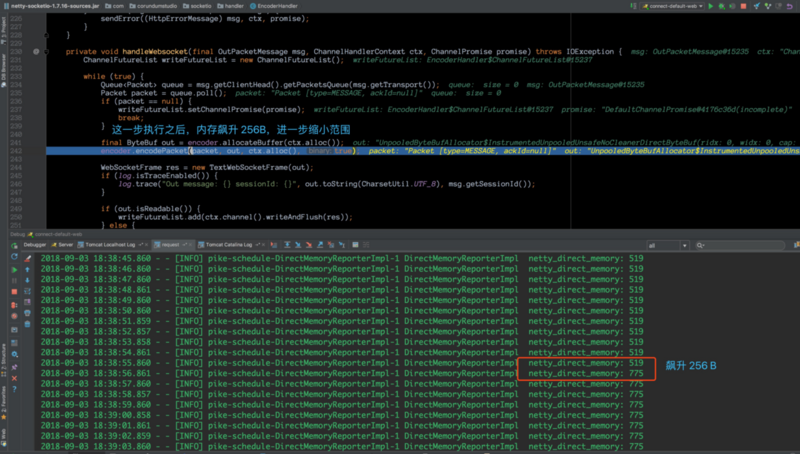
Task: Click netty-socketio-1.7.16-sources.jar breadcrumb
Action: (x=51, y=6)
